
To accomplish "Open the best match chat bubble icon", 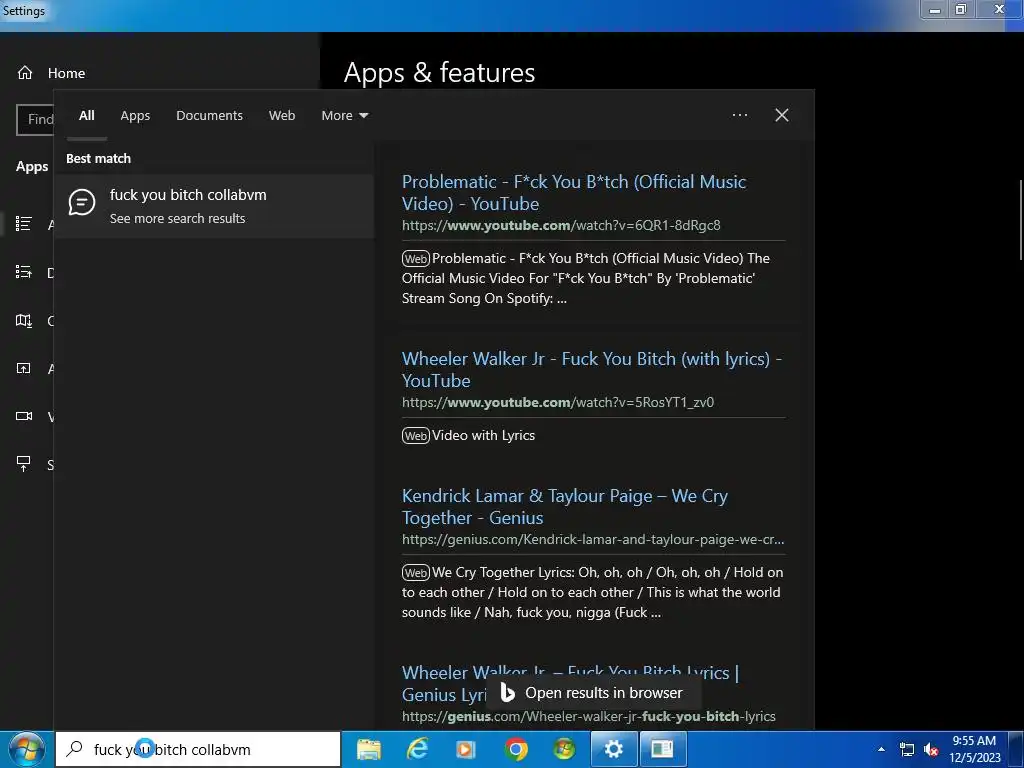I will point(82,203).
